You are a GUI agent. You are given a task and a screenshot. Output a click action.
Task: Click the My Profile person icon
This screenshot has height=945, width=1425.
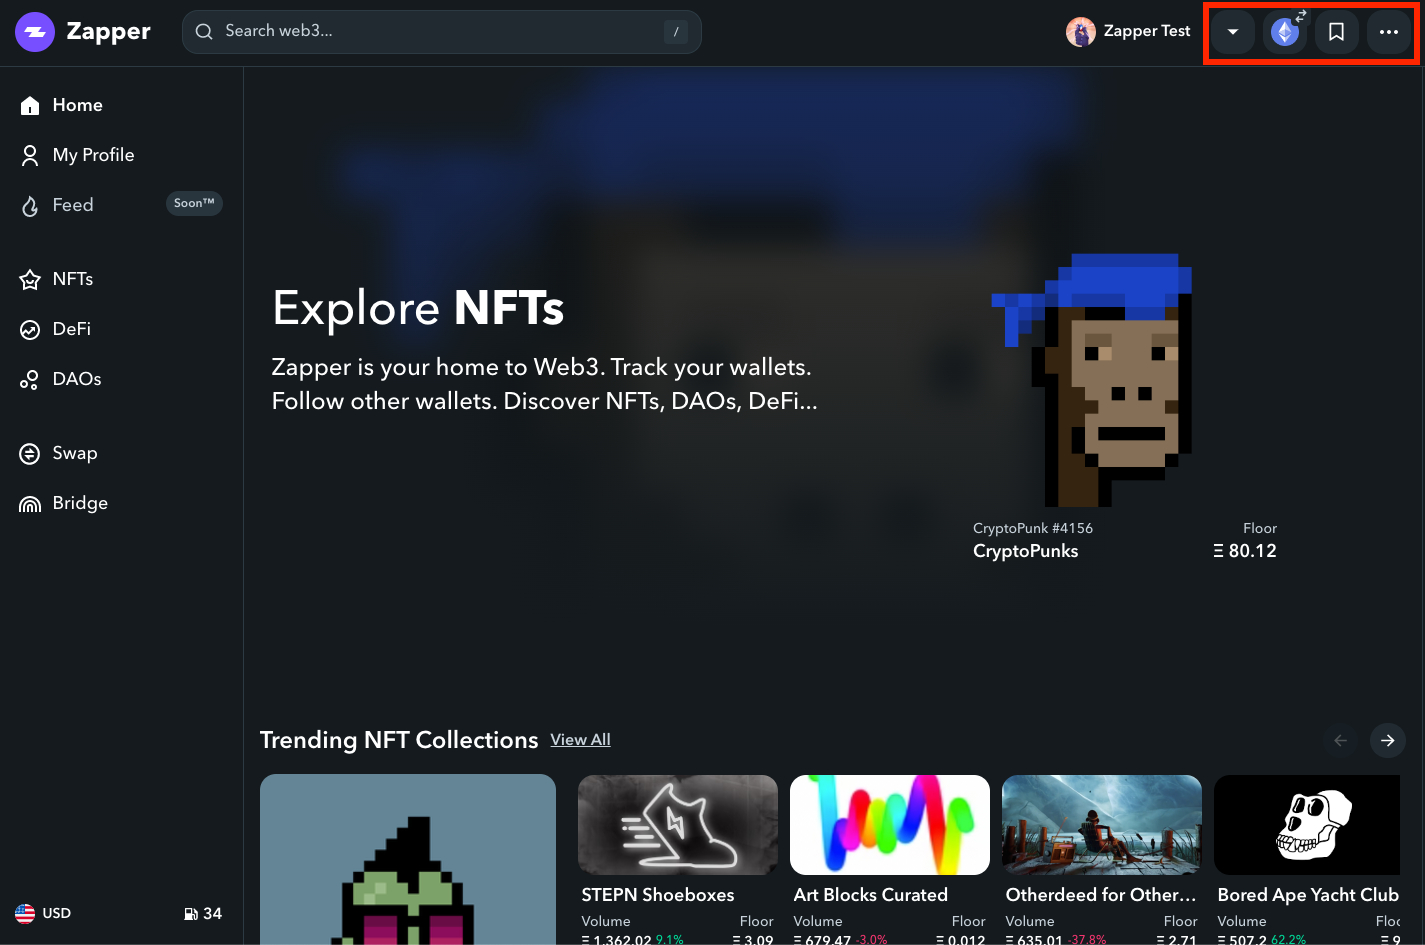click(30, 155)
